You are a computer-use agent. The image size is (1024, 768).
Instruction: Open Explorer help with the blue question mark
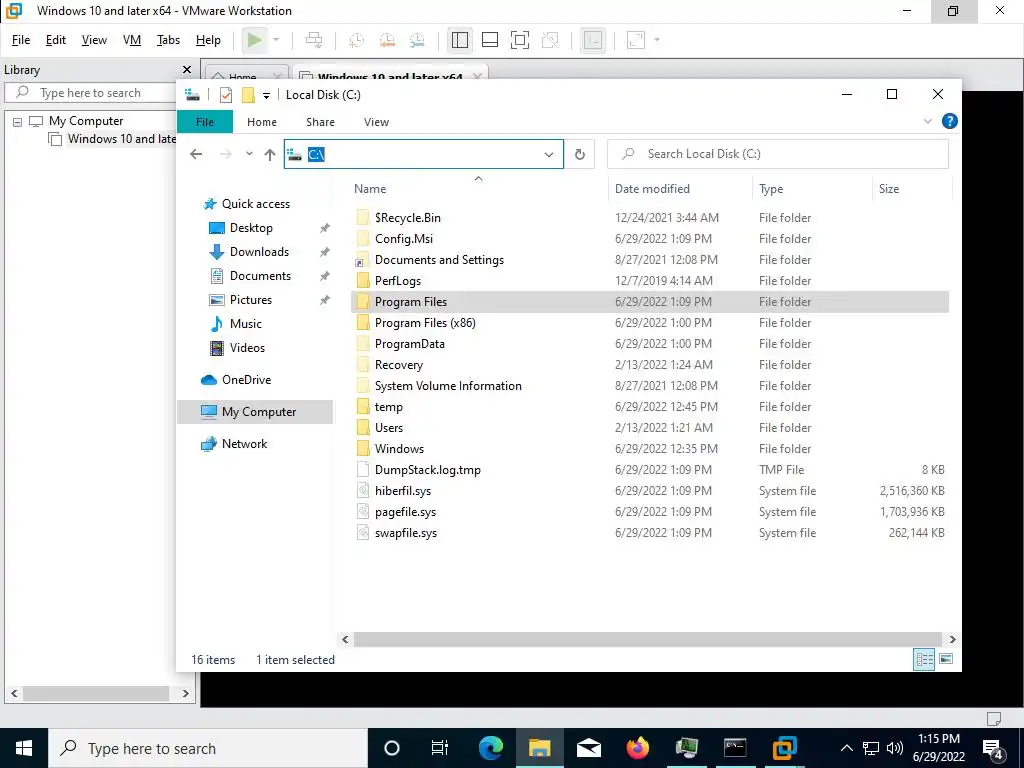[x=950, y=121]
